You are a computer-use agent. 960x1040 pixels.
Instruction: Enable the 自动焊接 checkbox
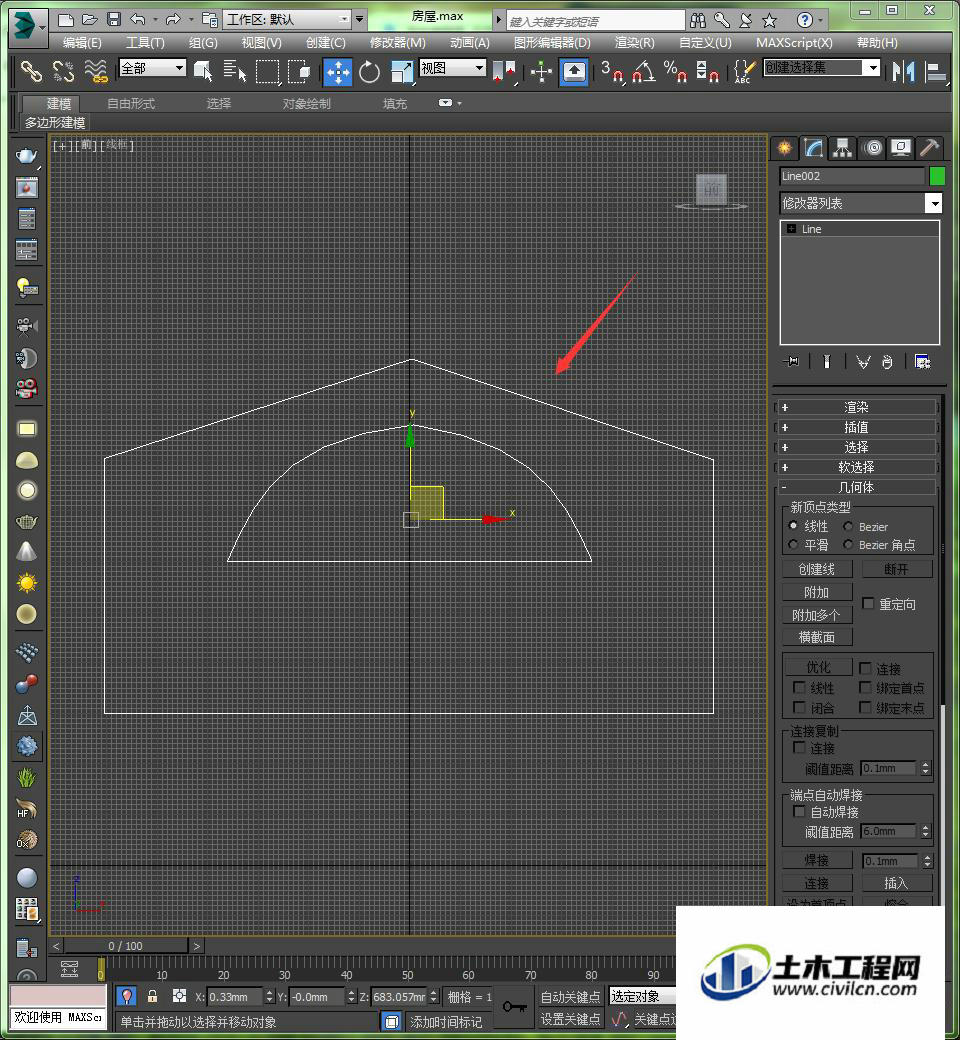[x=799, y=811]
